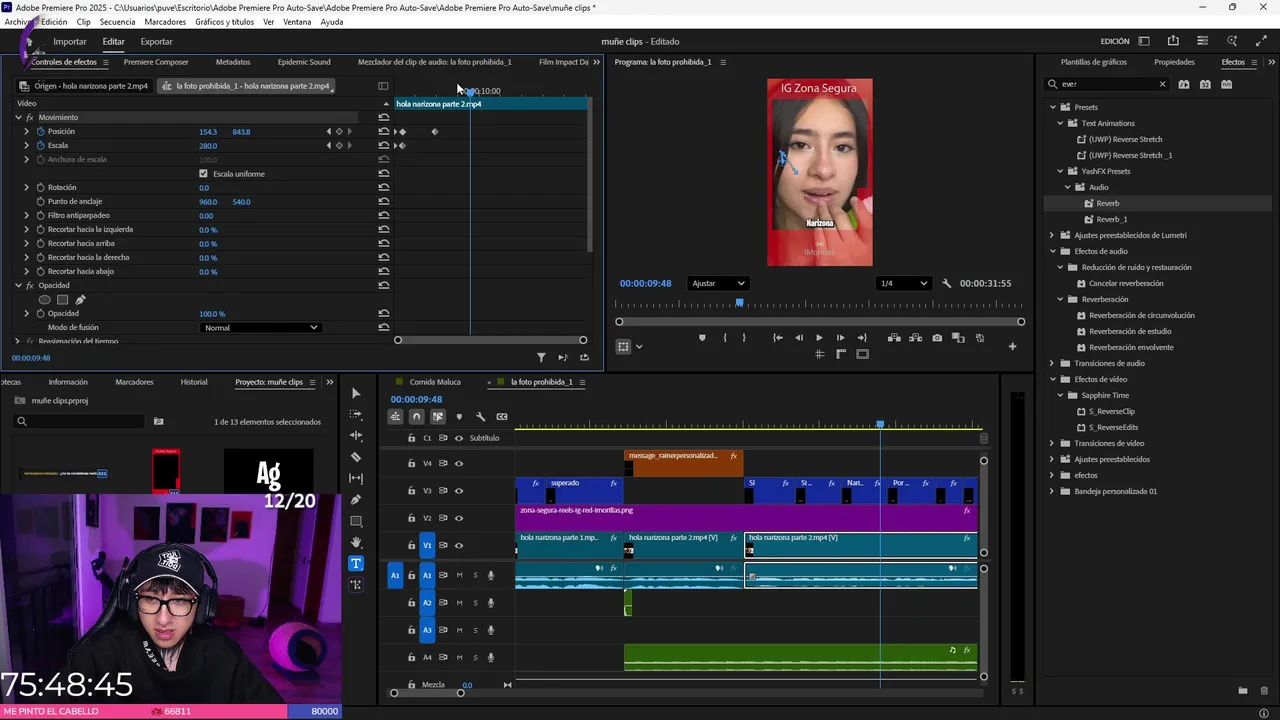1280x720 pixels.
Task: Click the Importar workspace button
Action: [x=70, y=42]
